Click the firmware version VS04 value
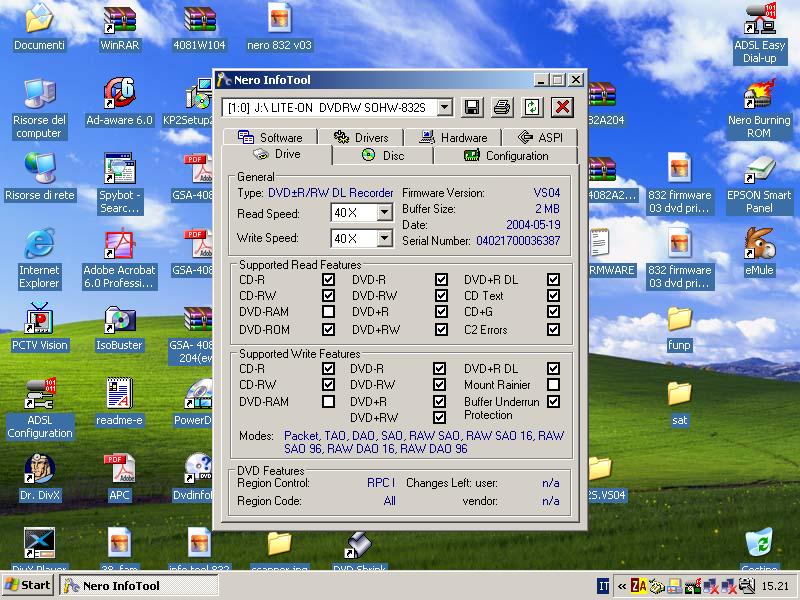This screenshot has width=800, height=600. 547,193
